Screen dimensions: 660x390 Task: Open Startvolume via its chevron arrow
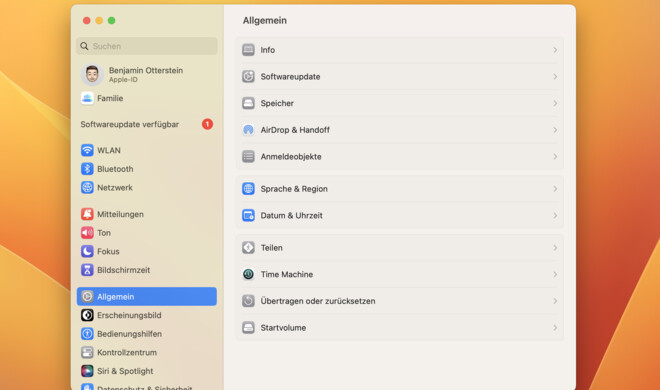pyautogui.click(x=555, y=328)
